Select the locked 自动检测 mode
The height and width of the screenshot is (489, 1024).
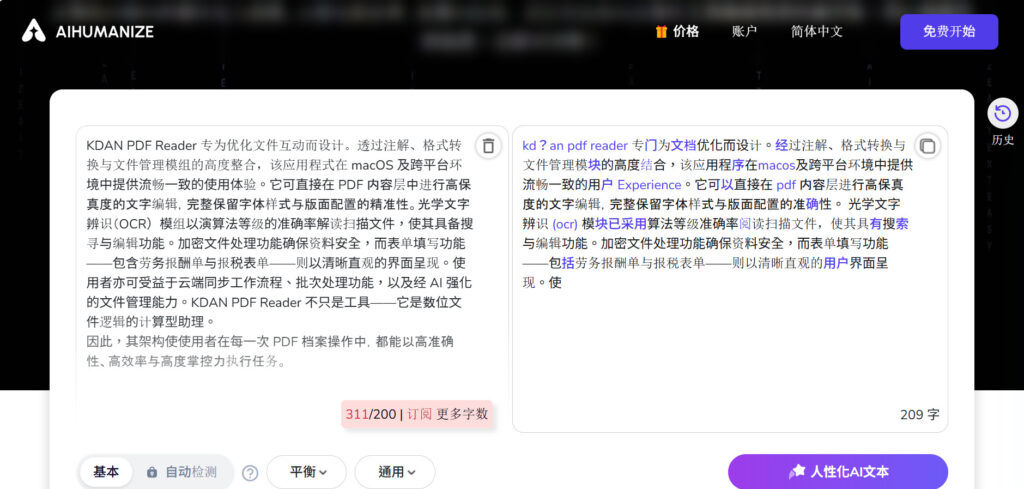[x=182, y=472]
